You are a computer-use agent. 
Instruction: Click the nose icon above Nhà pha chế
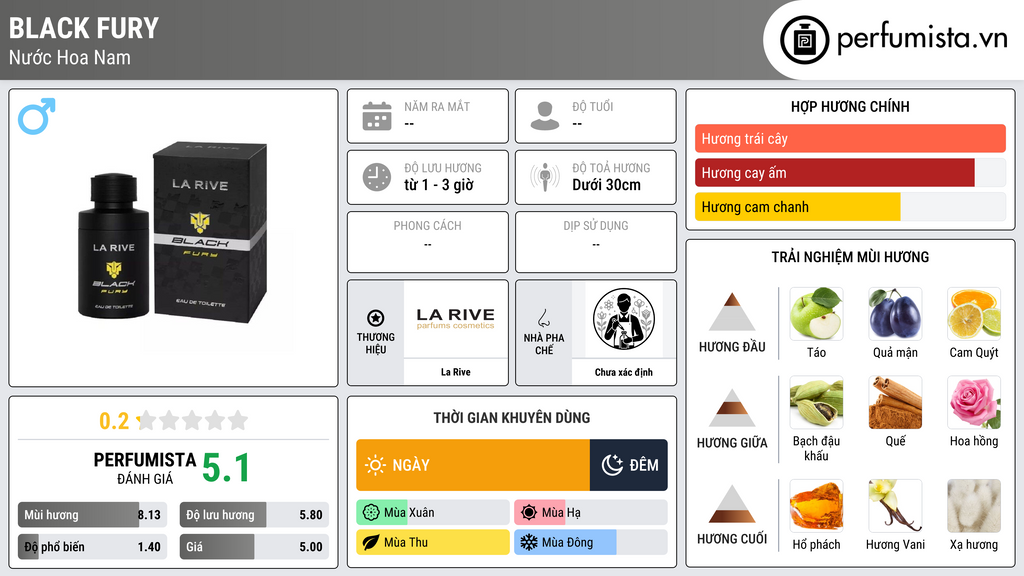(543, 318)
